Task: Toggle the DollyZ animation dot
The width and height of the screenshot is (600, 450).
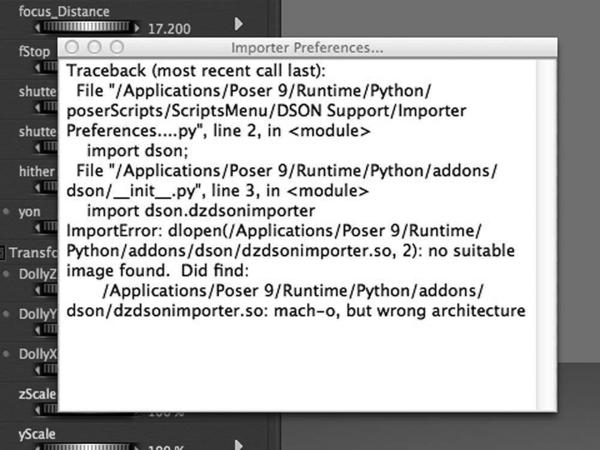Action: [6, 273]
